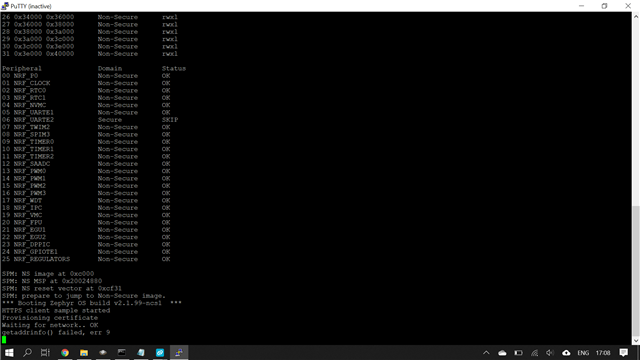Open the blue link app on taskbar
The image size is (640, 360).
(160, 353)
